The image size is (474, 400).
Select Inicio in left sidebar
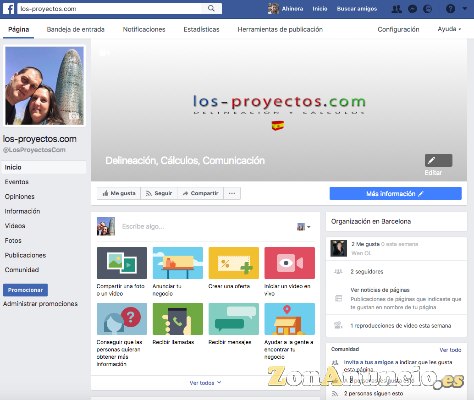click(x=44, y=167)
